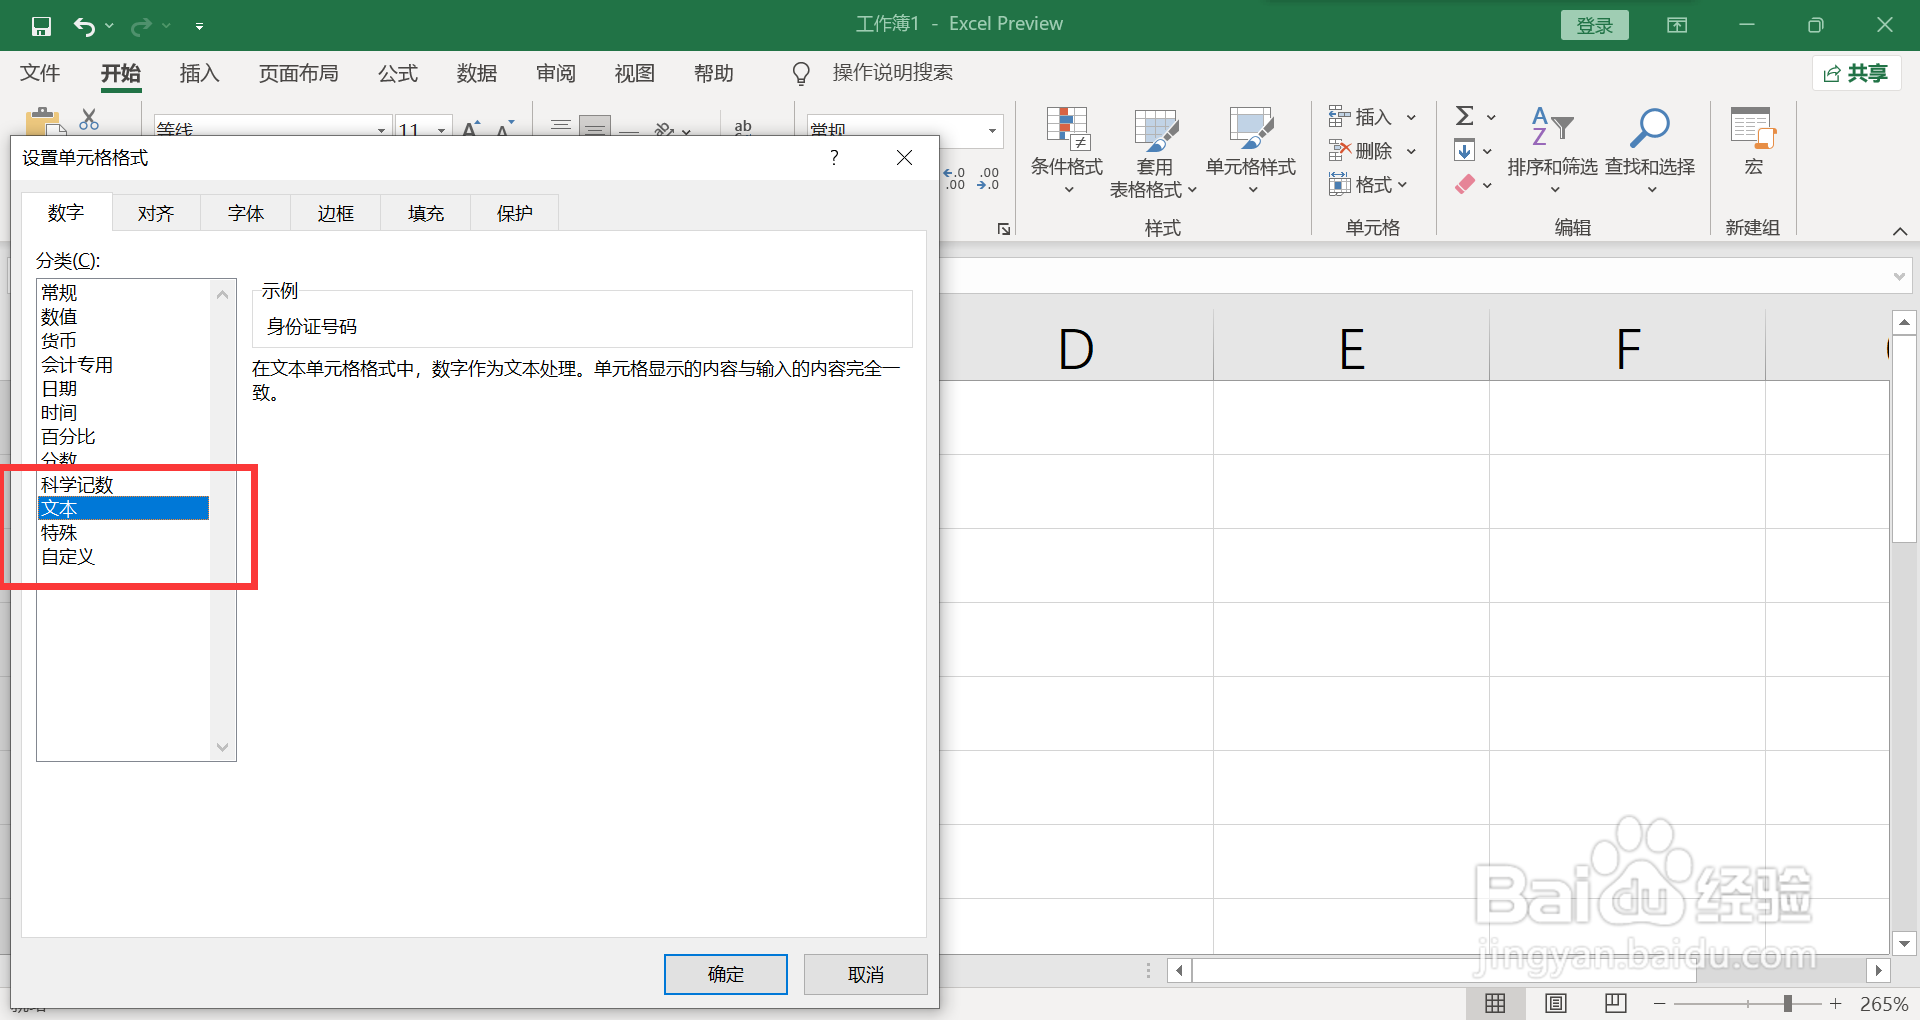1920x1020 pixels.
Task: Open the 格式 dropdown arrow
Action: [1405, 184]
